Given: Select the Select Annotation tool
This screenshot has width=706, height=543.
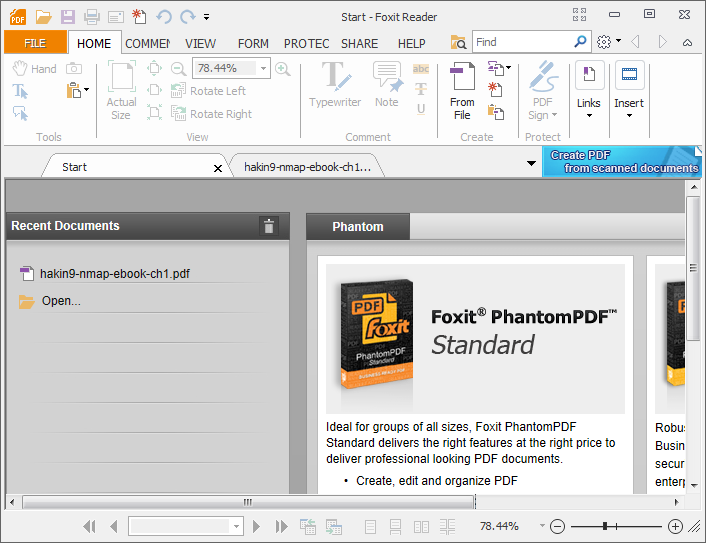Looking at the screenshot, I should tap(20, 113).
